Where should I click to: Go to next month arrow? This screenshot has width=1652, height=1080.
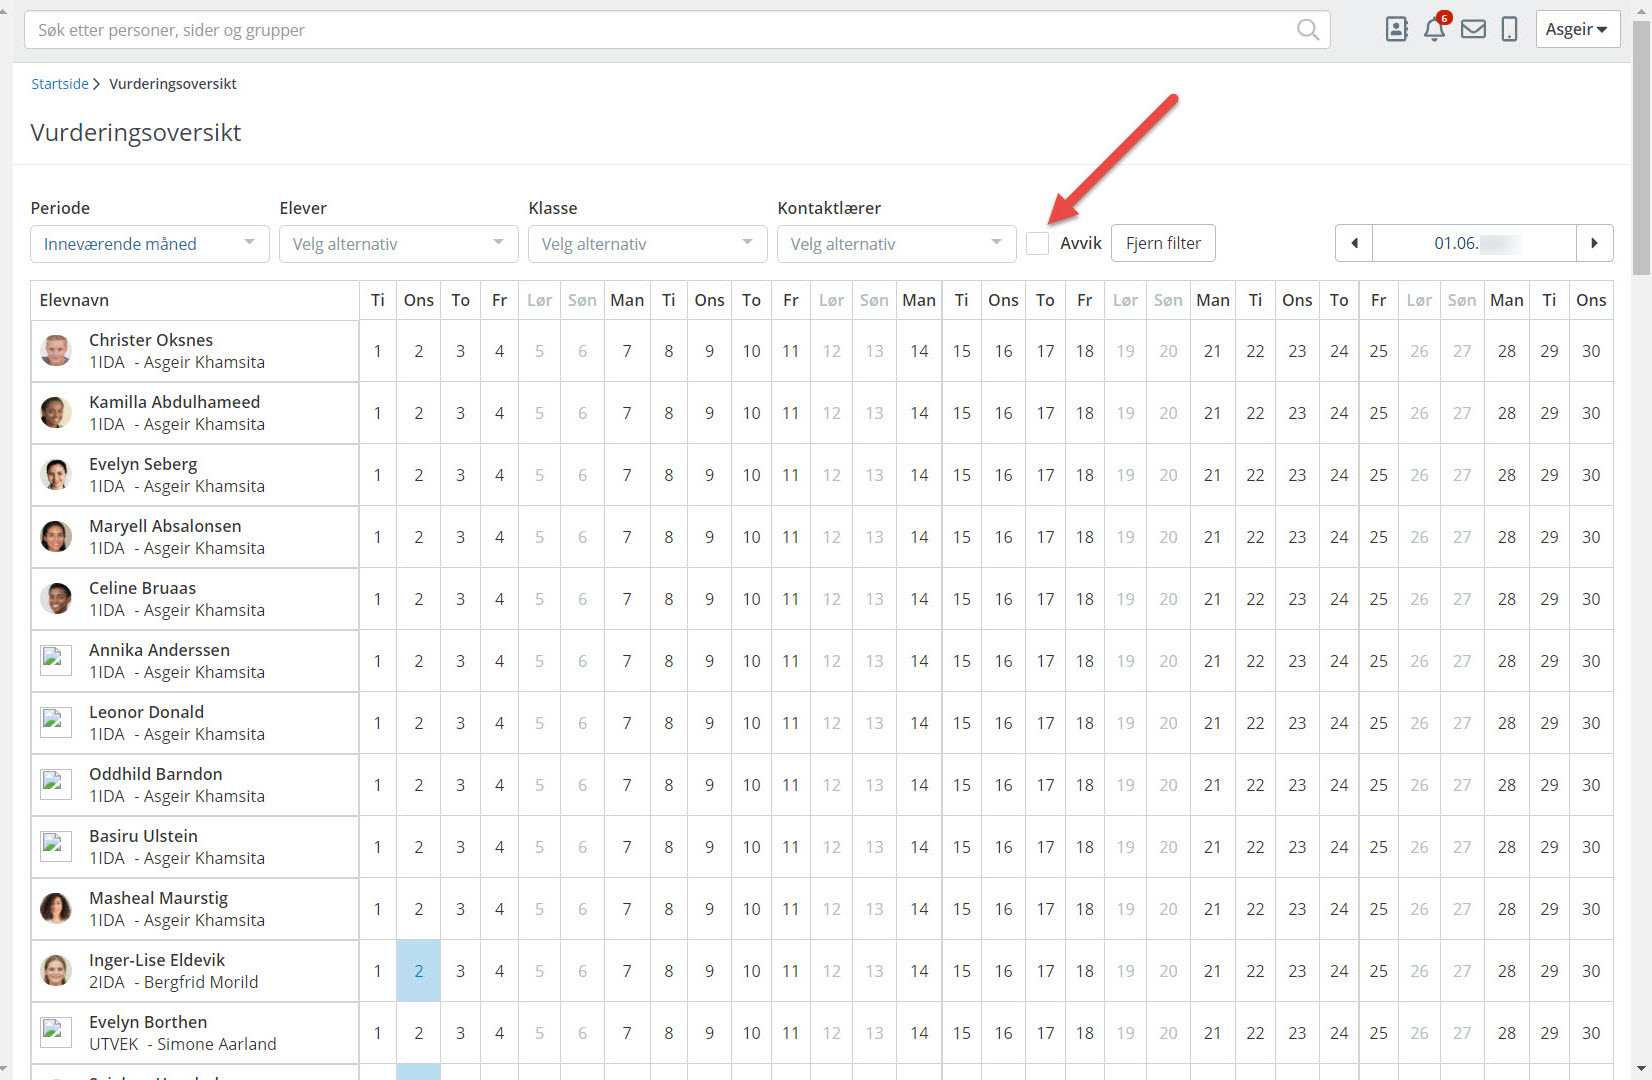click(1594, 243)
